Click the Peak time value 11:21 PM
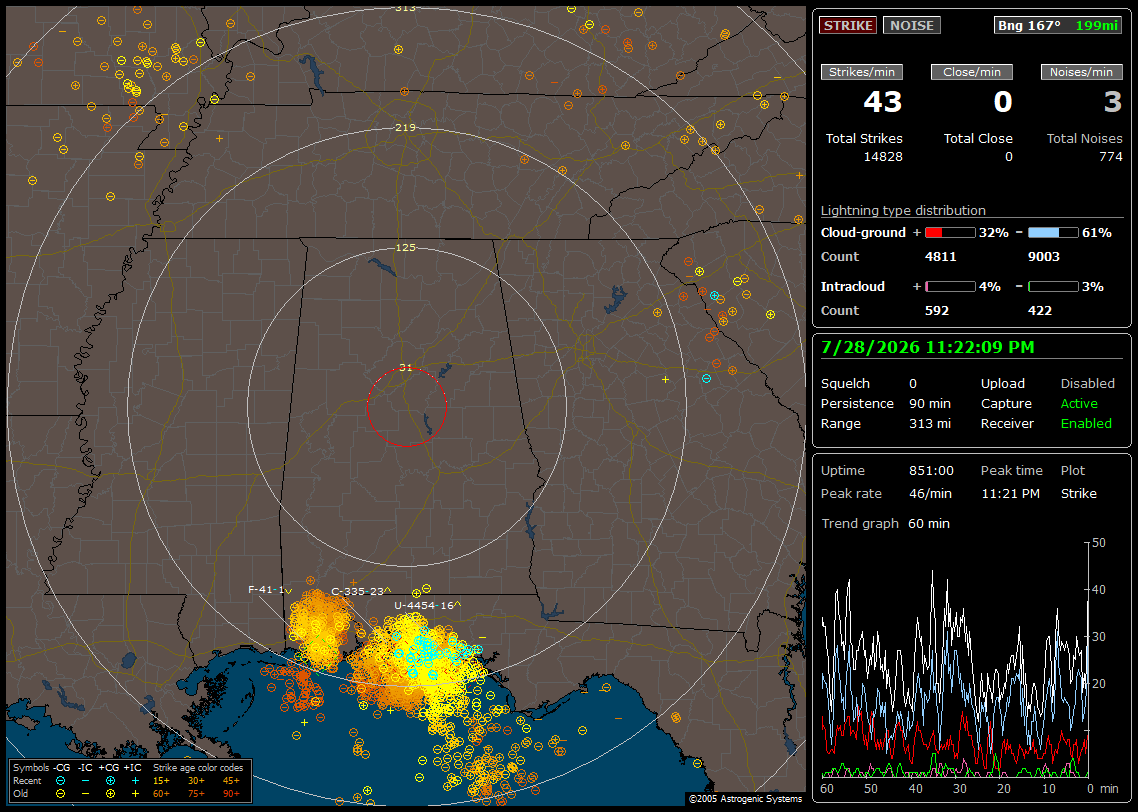Viewport: 1138px width, 812px height. click(1010, 493)
